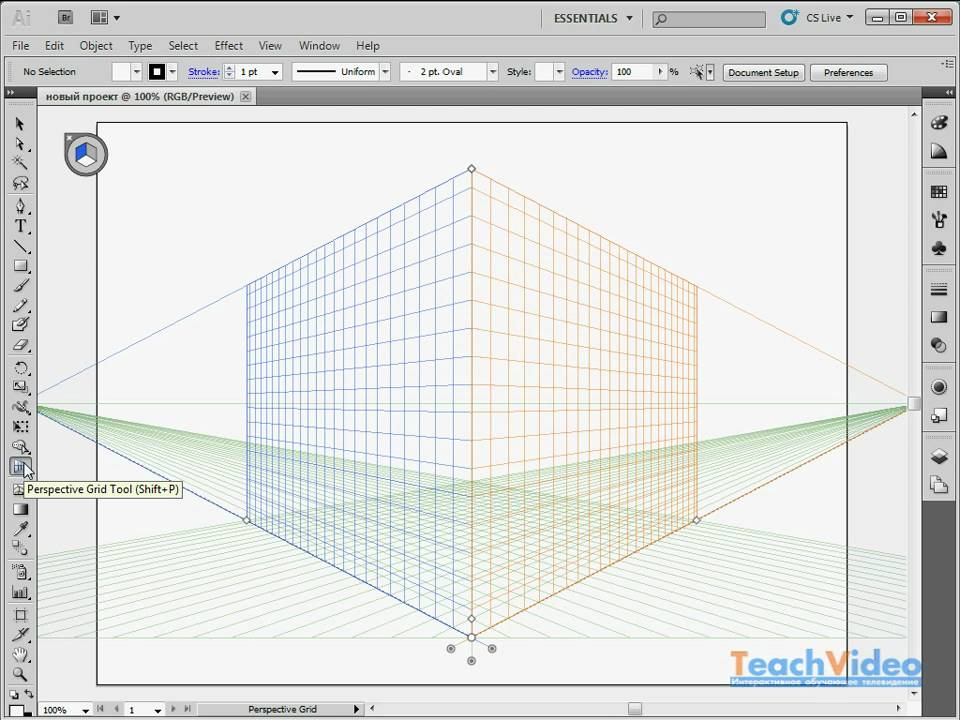The width and height of the screenshot is (960, 720).
Task: Launch Adobe Bridge via Br button
Action: coord(66,18)
